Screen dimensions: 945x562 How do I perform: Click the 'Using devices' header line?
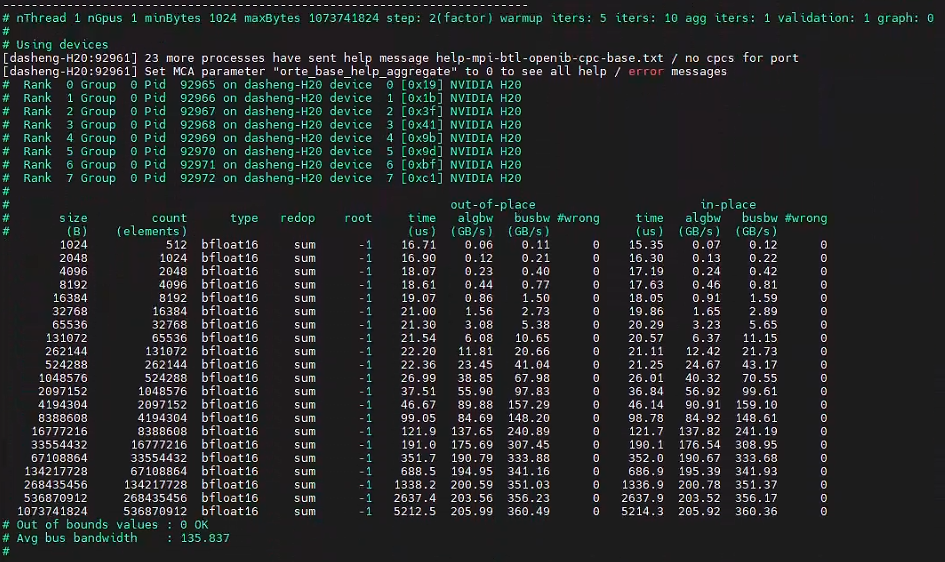coord(55,45)
